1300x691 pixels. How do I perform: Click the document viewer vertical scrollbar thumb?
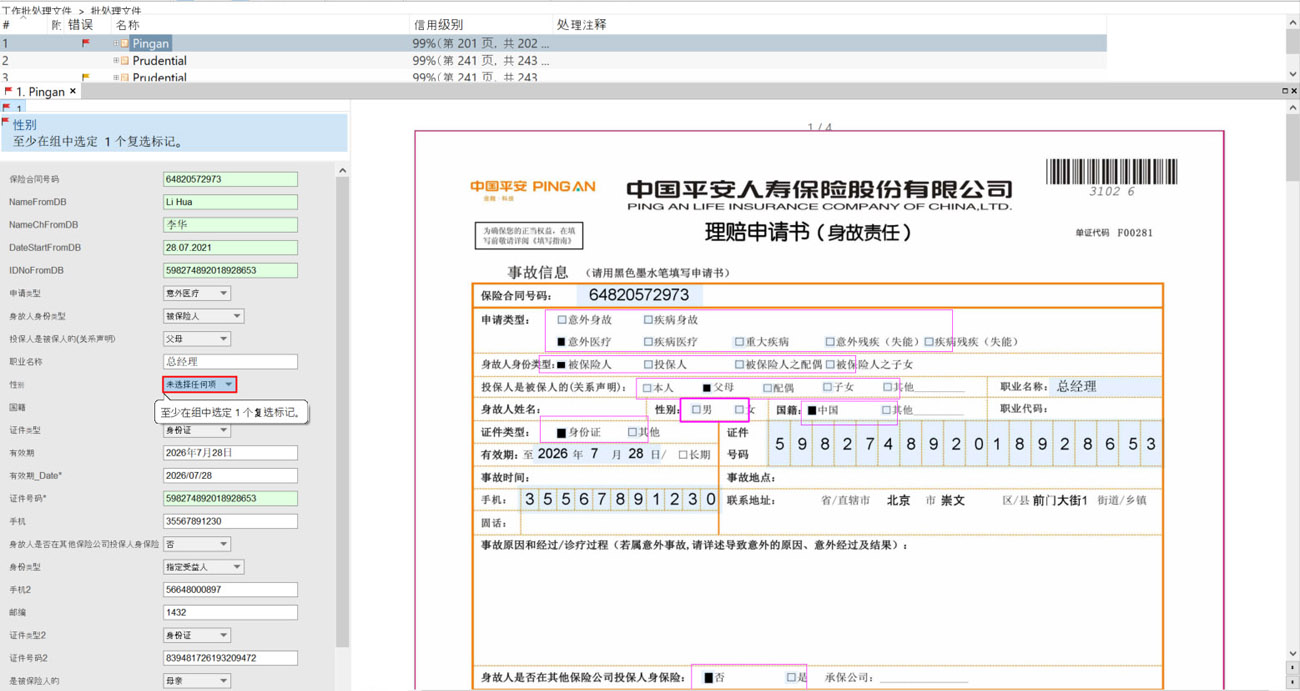[1292, 147]
